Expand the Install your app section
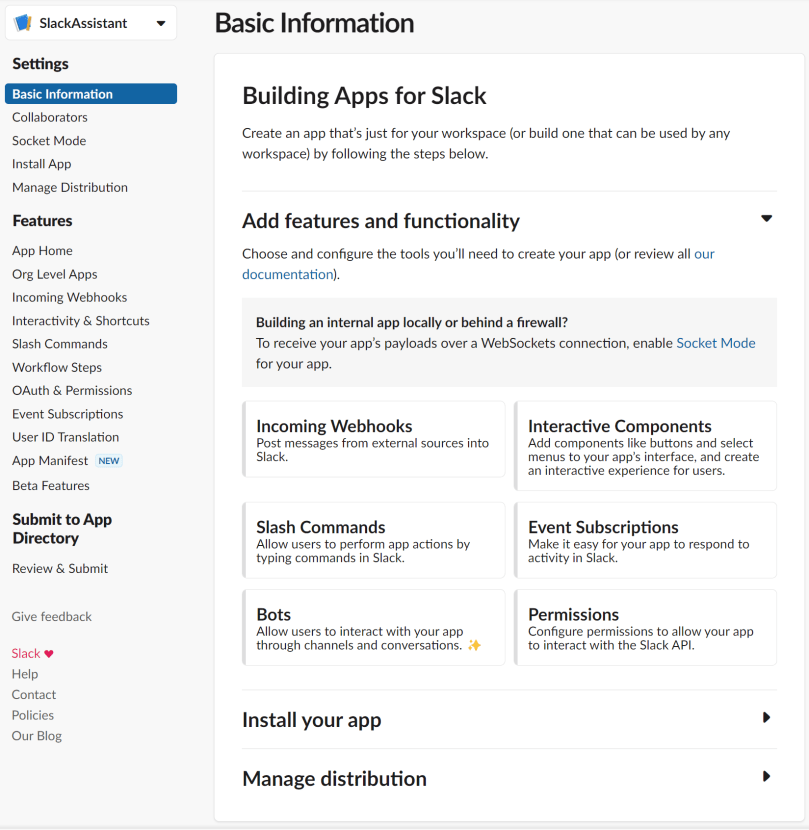The image size is (809, 830). [x=766, y=717]
